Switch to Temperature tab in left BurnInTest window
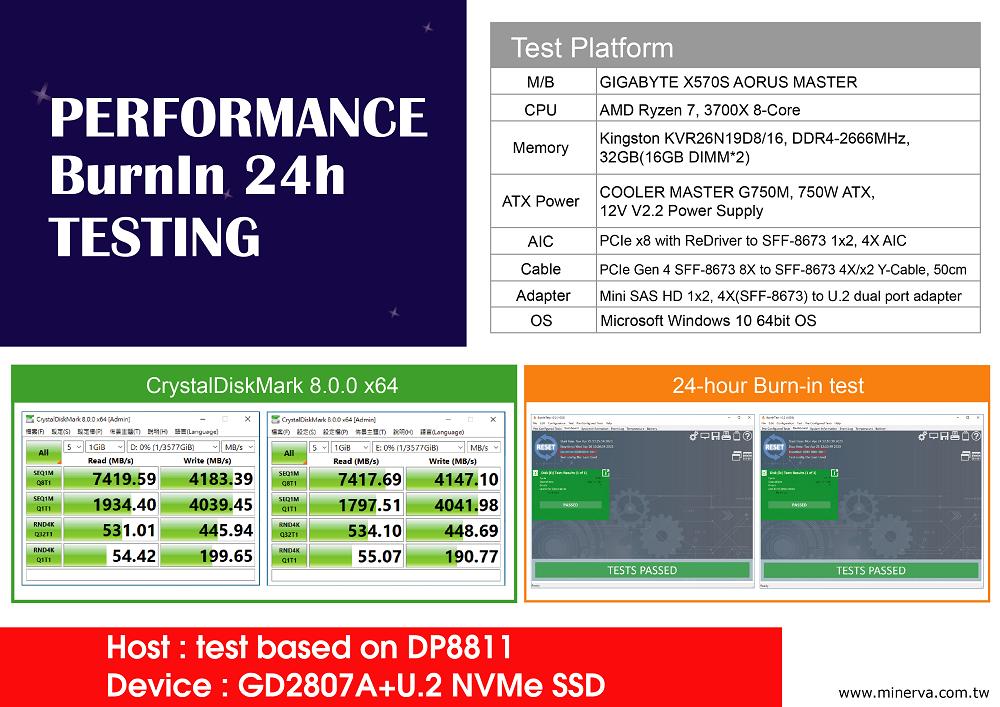The image size is (1000, 707). pos(636,428)
